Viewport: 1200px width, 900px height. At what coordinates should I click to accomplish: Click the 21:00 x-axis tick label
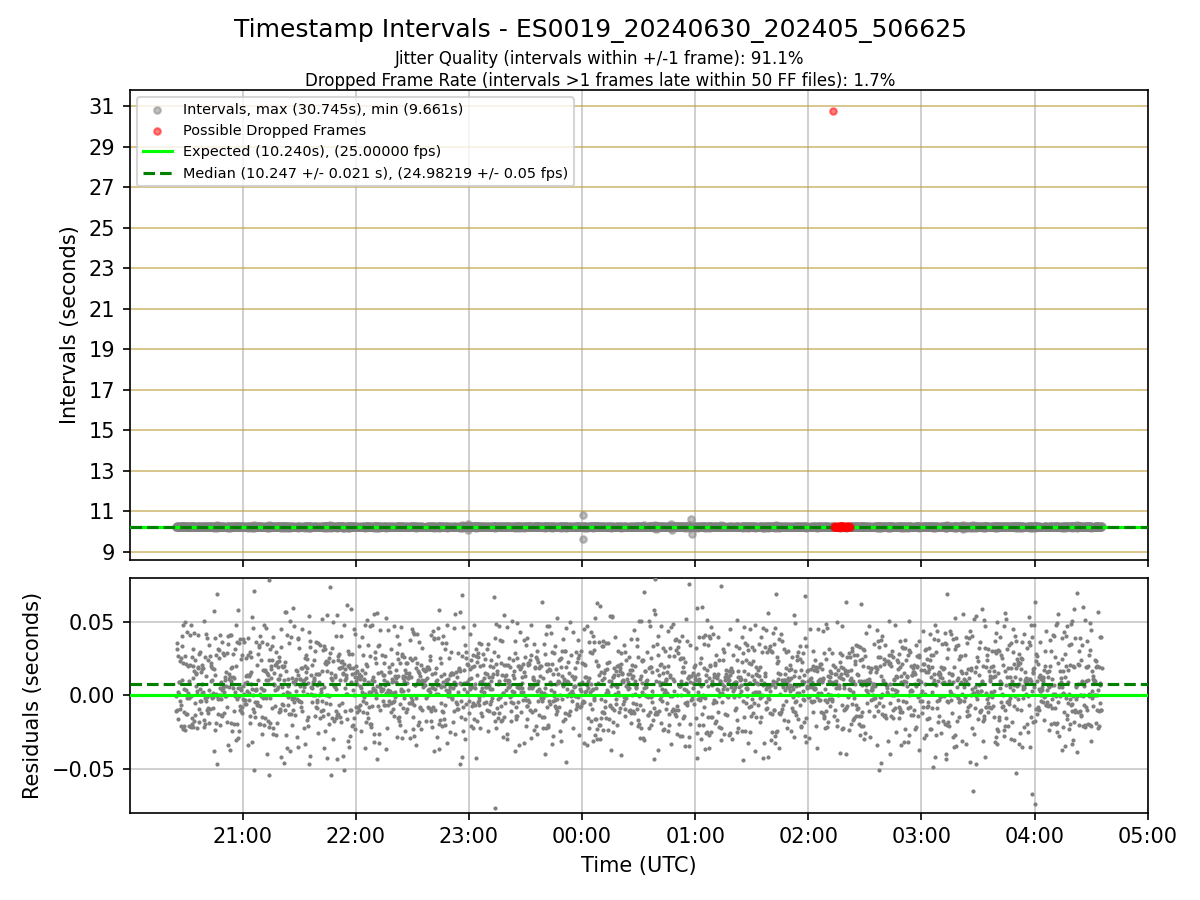243,836
